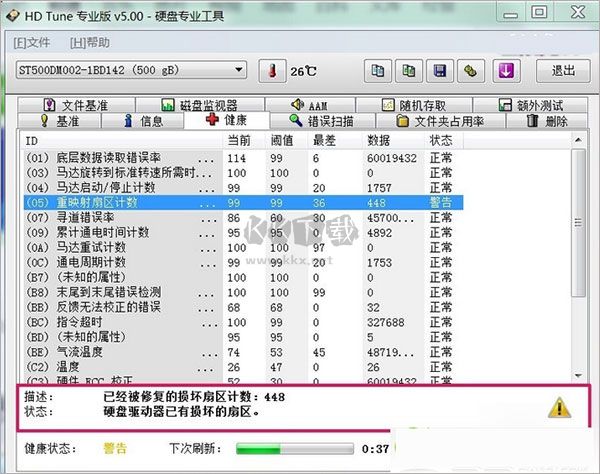600x474 pixels.
Task: Click the 警告 status in row 05
Action: 440,202
